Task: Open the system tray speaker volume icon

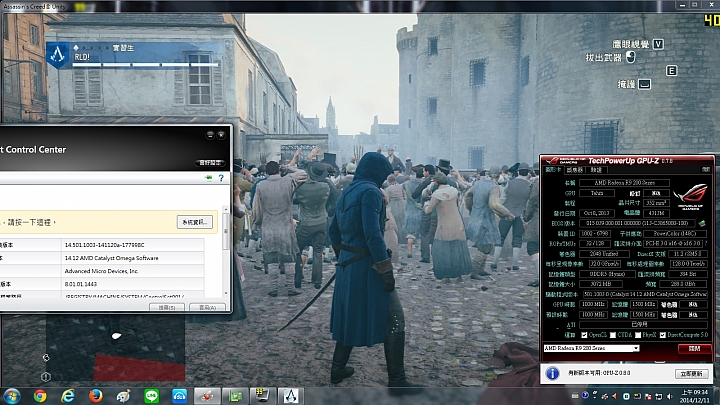Action: [670, 396]
